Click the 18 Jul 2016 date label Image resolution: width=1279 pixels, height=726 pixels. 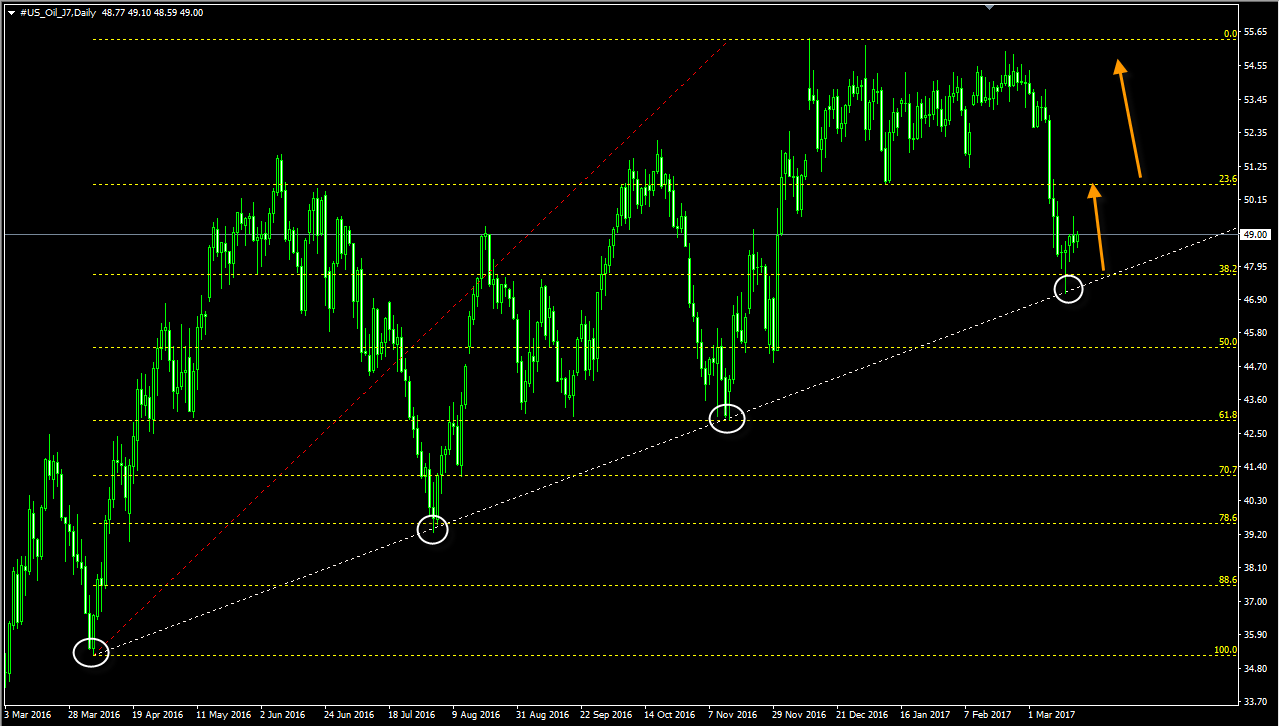[x=413, y=715]
